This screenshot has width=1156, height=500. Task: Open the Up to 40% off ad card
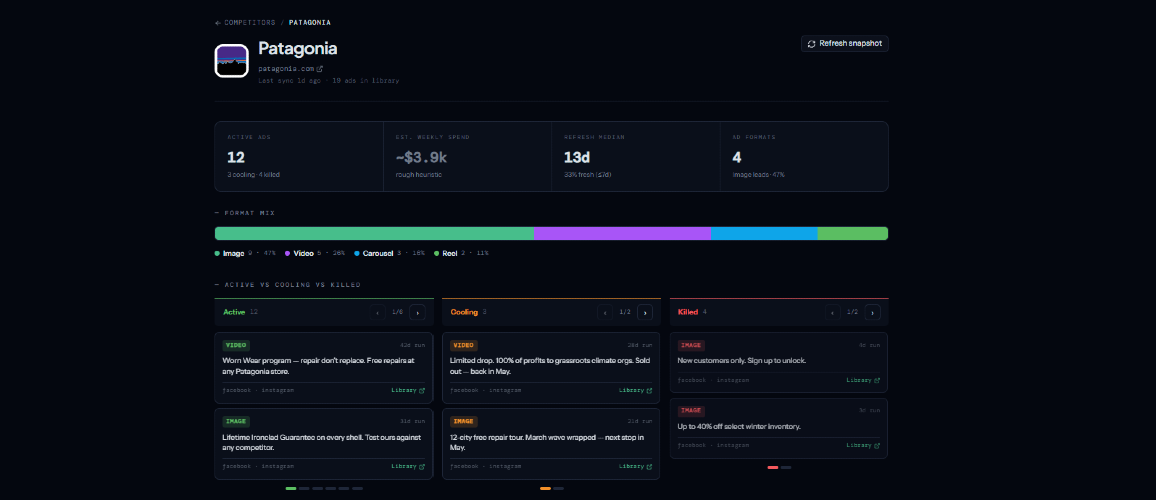coord(779,428)
